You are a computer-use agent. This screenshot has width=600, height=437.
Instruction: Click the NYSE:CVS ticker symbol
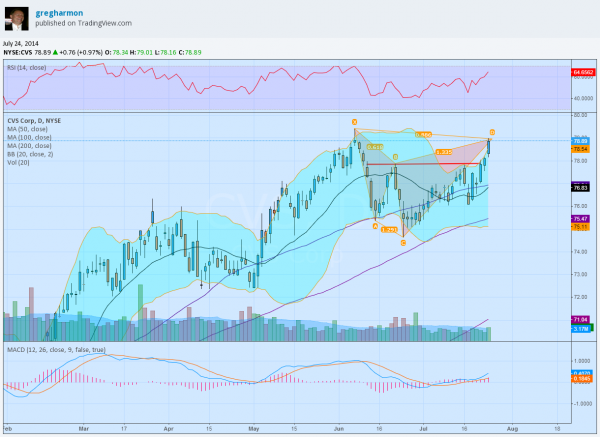point(18,52)
